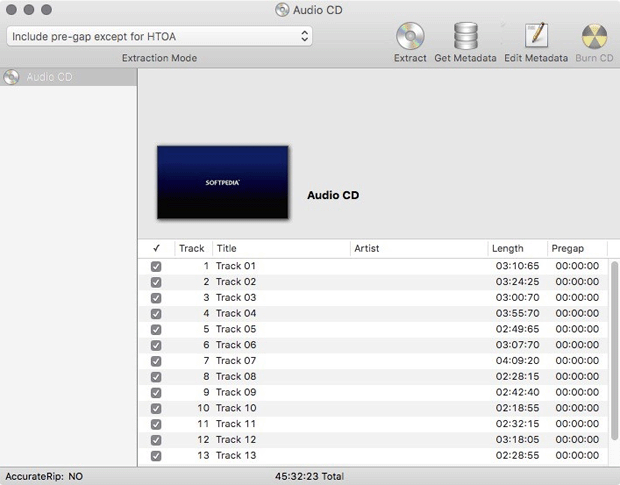This screenshot has height=485, width=620.
Task: Uncheck the Track 01 checkbox
Action: (156, 266)
